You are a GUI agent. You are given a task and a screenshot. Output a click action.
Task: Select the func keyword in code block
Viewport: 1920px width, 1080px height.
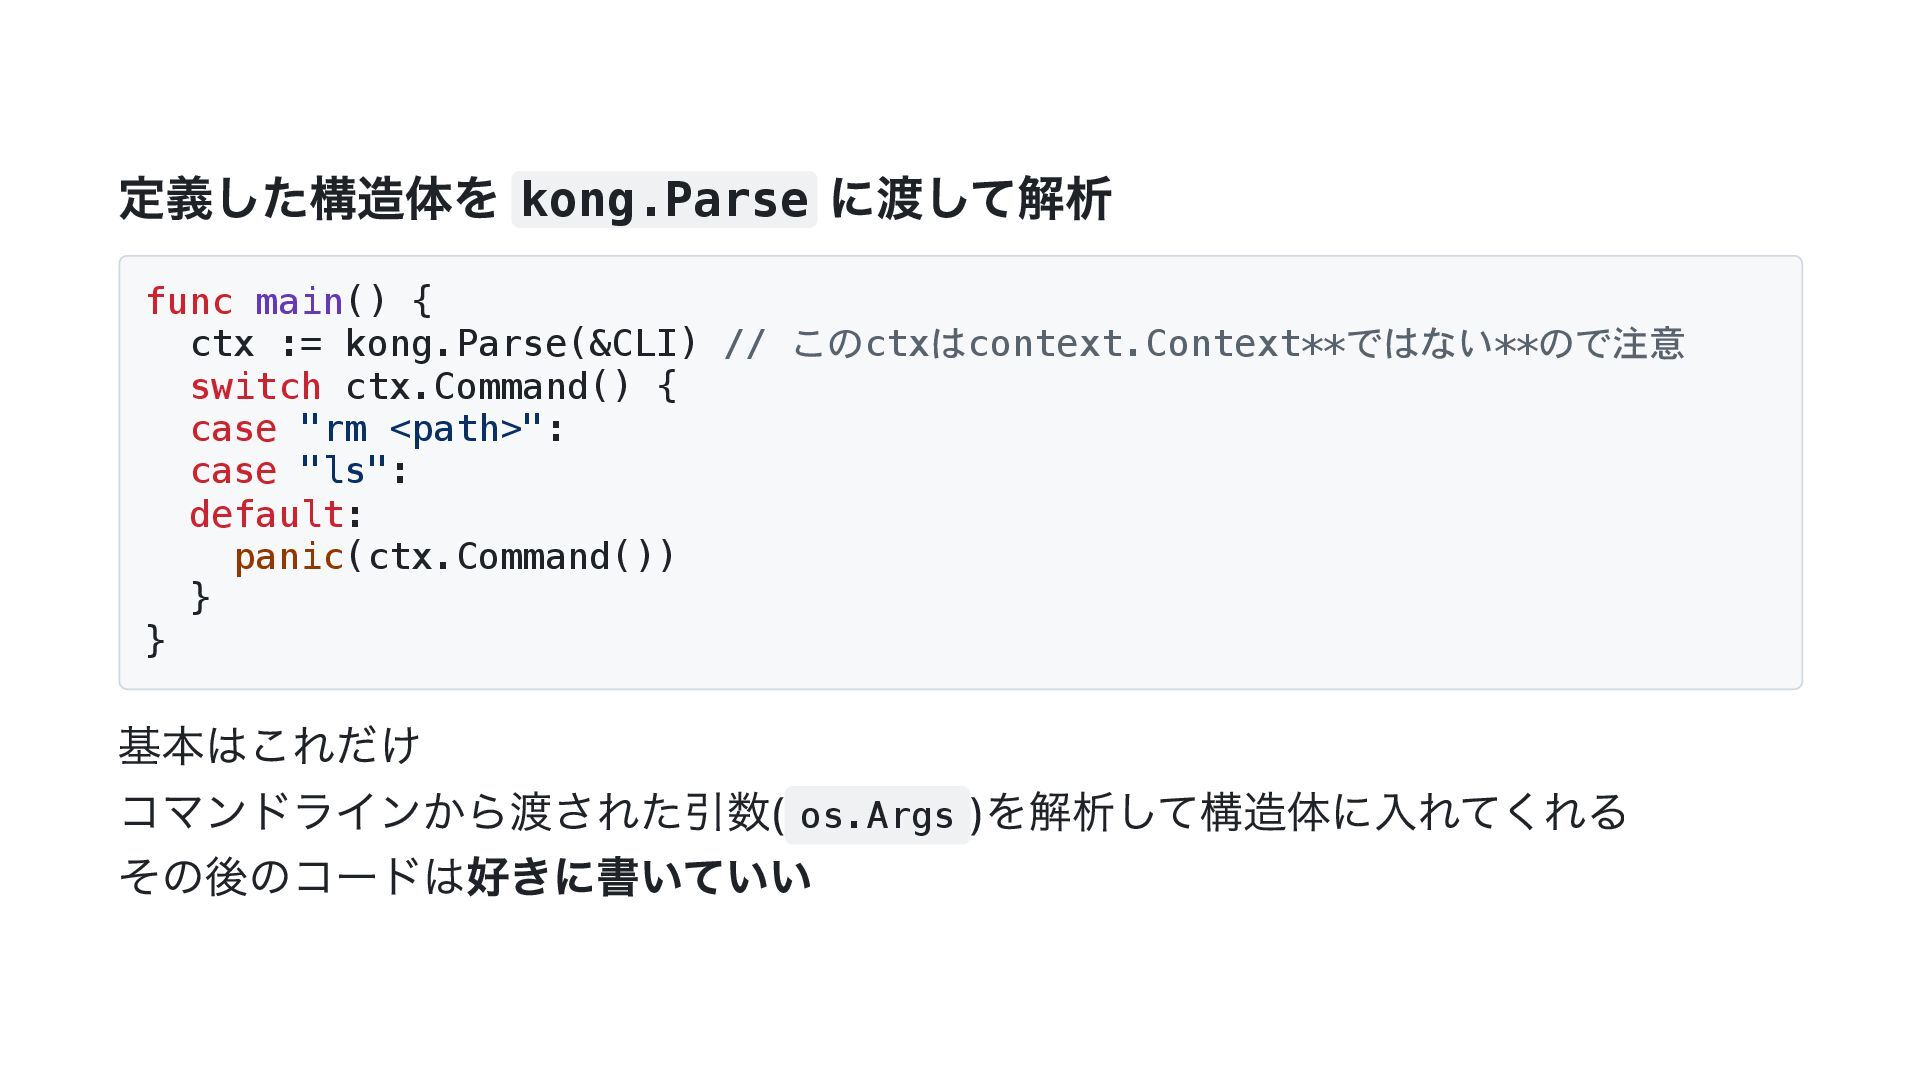point(189,301)
